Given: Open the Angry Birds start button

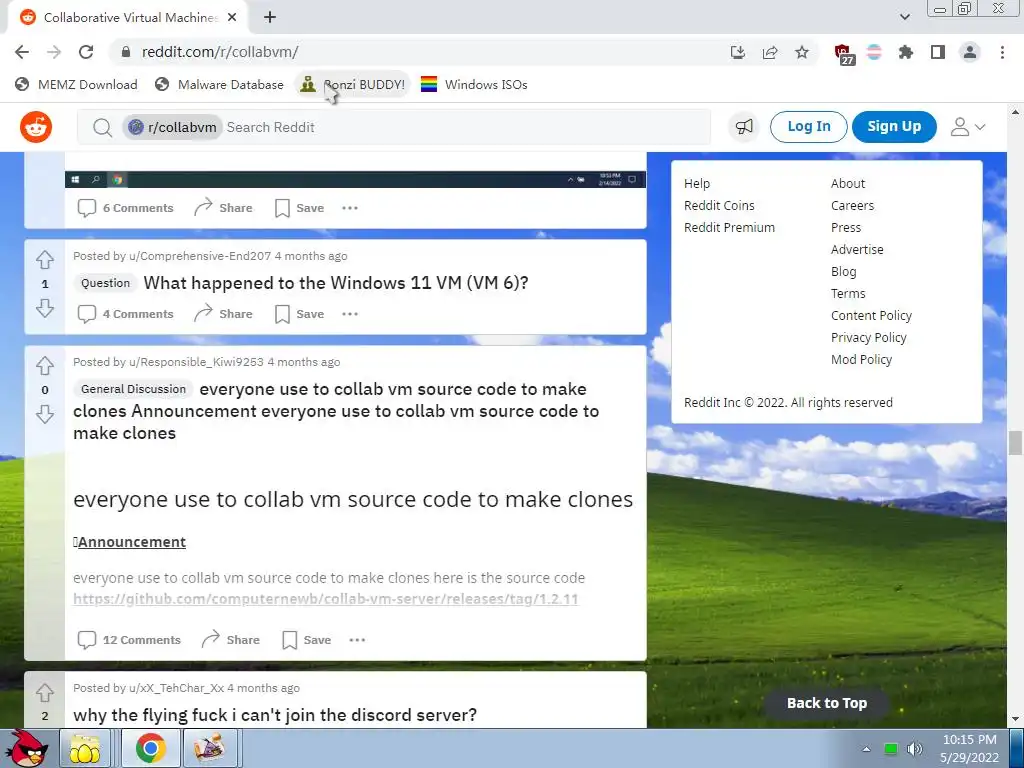Looking at the screenshot, I should tap(26, 748).
